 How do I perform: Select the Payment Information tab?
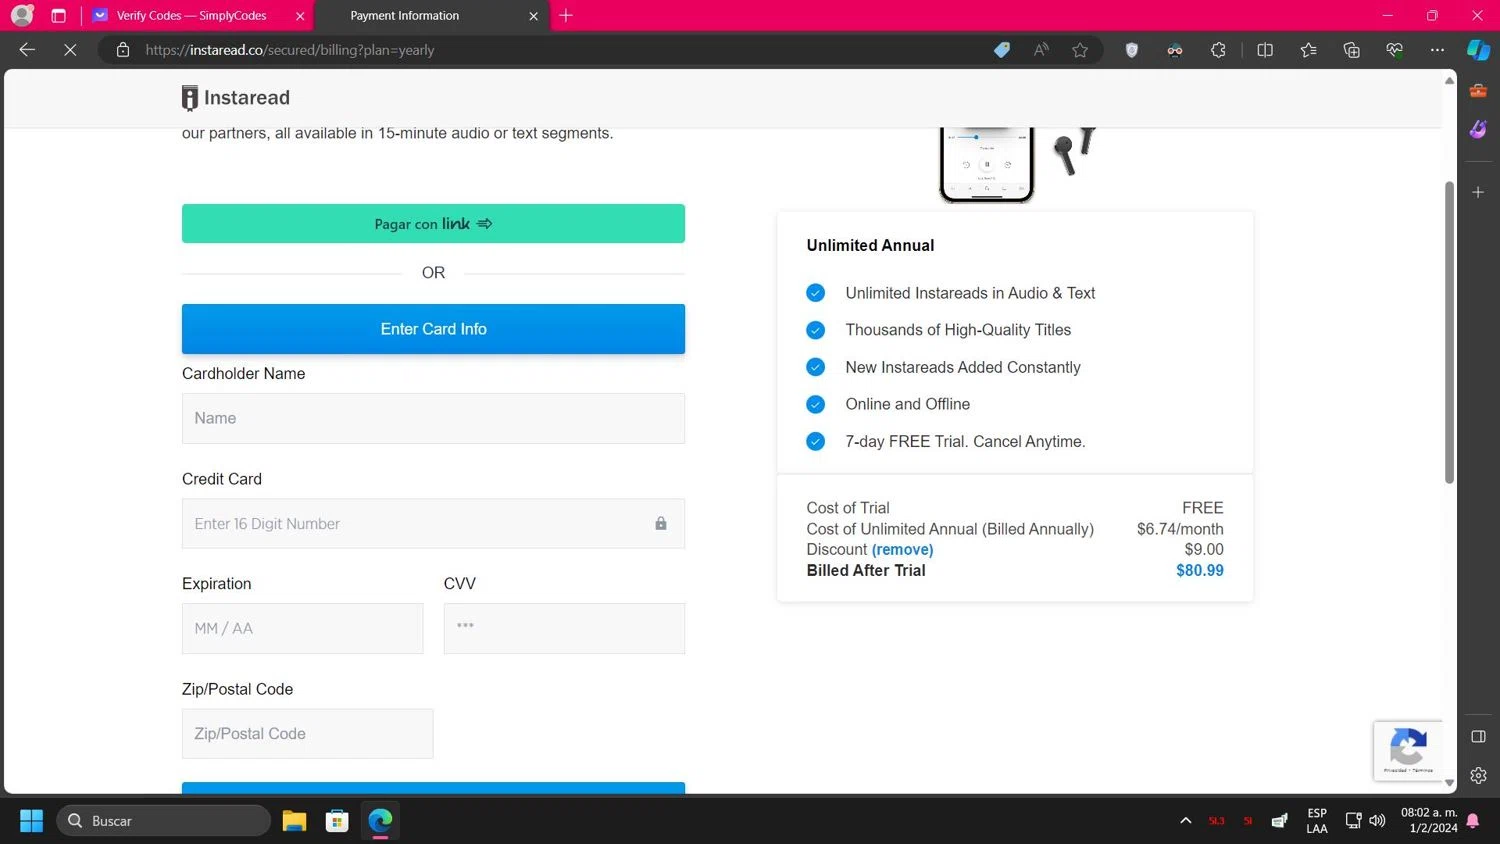tap(405, 16)
